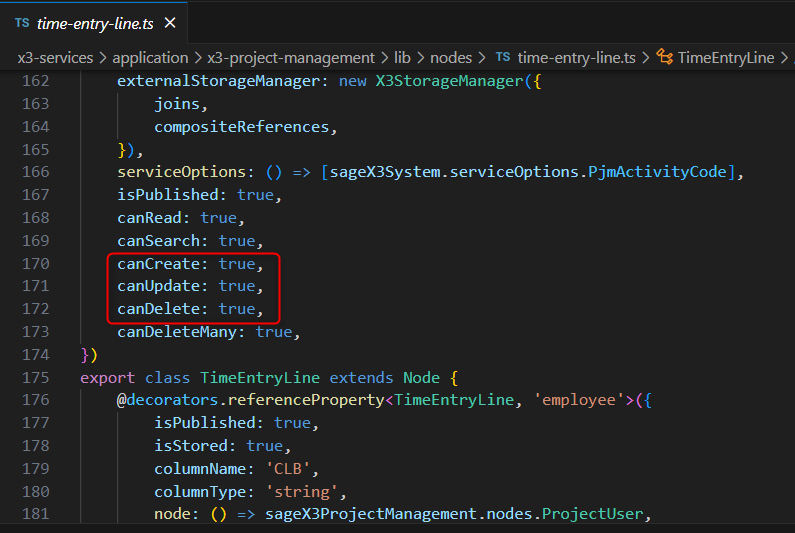The image size is (795, 533).
Task: Click on 'canRead' property
Action: [x=150, y=218]
